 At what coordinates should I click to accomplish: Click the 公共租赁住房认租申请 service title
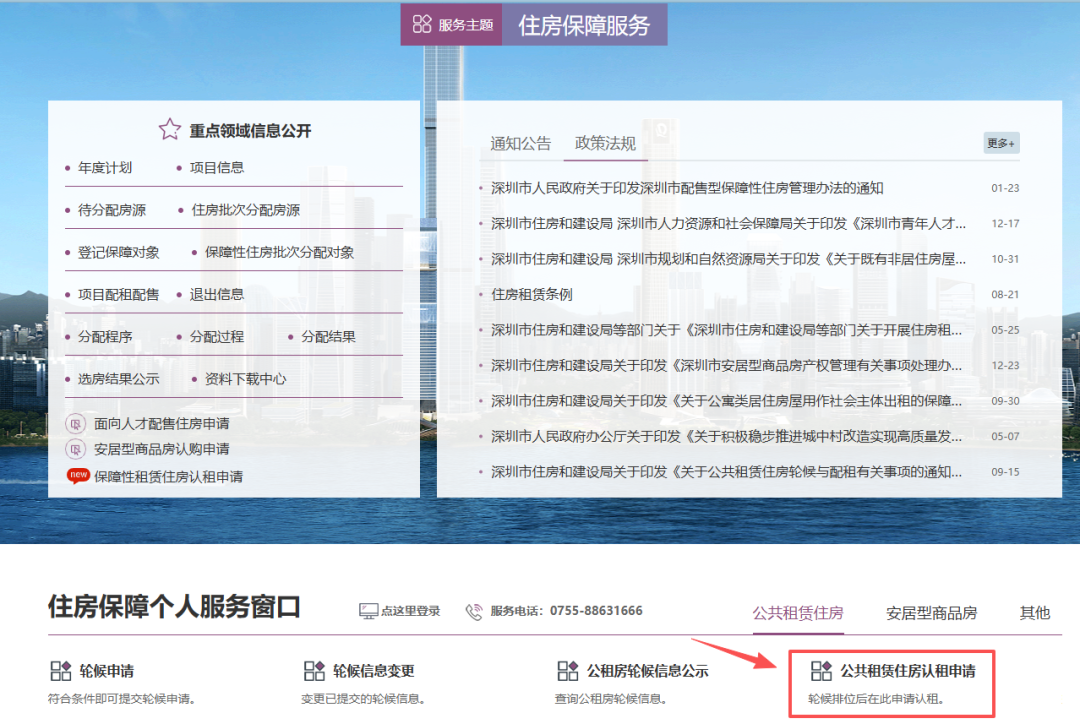click(908, 671)
